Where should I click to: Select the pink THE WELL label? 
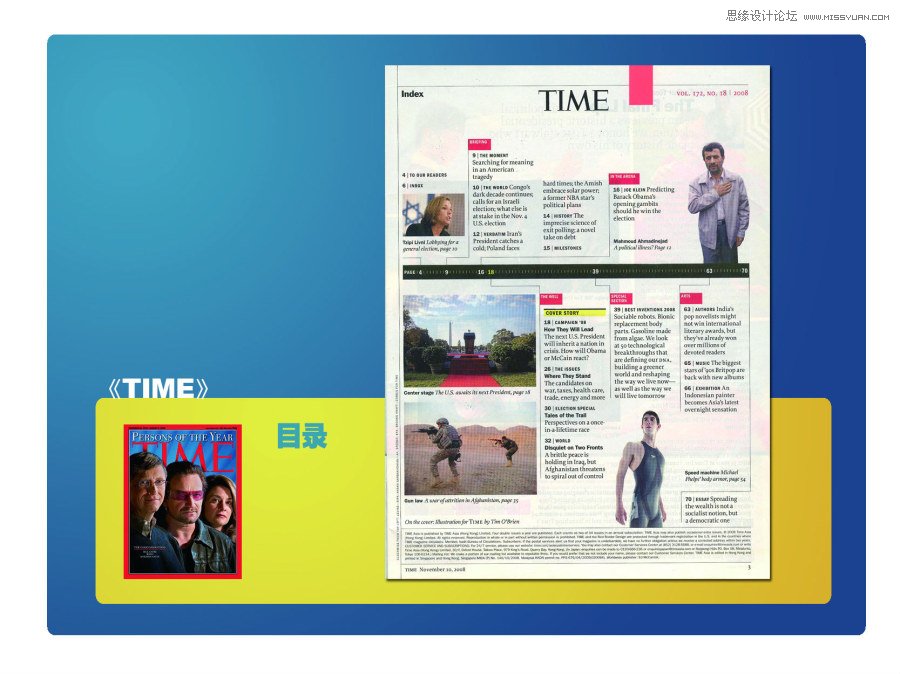tap(550, 297)
